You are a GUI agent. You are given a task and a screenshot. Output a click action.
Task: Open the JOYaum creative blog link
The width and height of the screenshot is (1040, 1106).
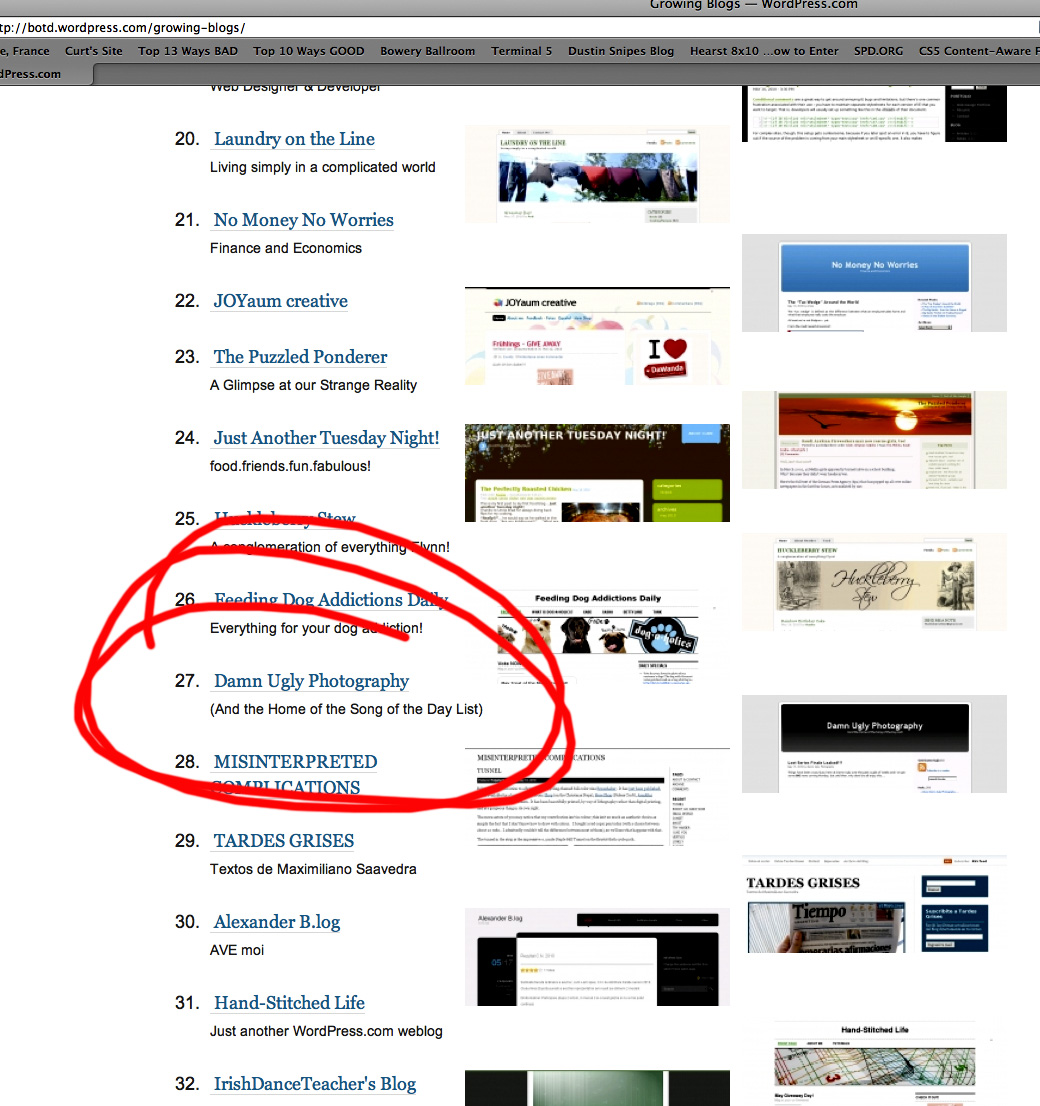coord(280,302)
